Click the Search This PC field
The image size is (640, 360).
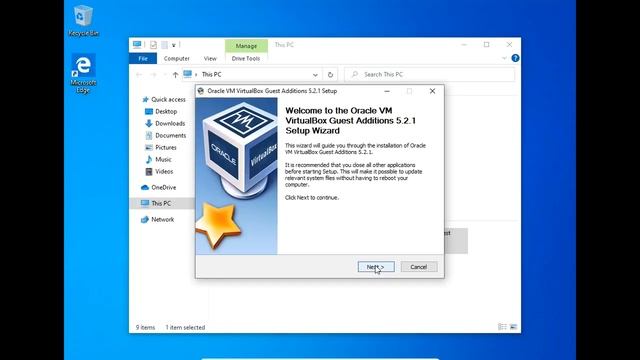[x=429, y=74]
